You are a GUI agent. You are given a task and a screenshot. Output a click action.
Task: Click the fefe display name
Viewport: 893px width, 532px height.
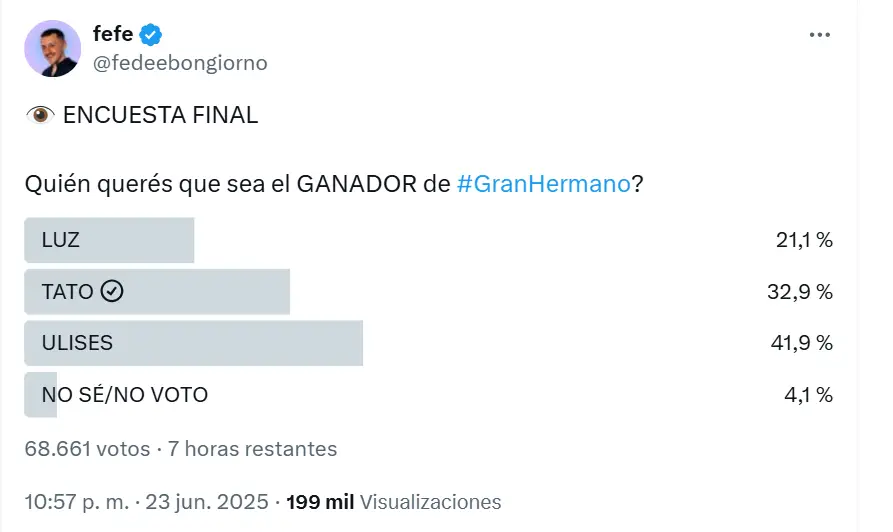(x=113, y=34)
